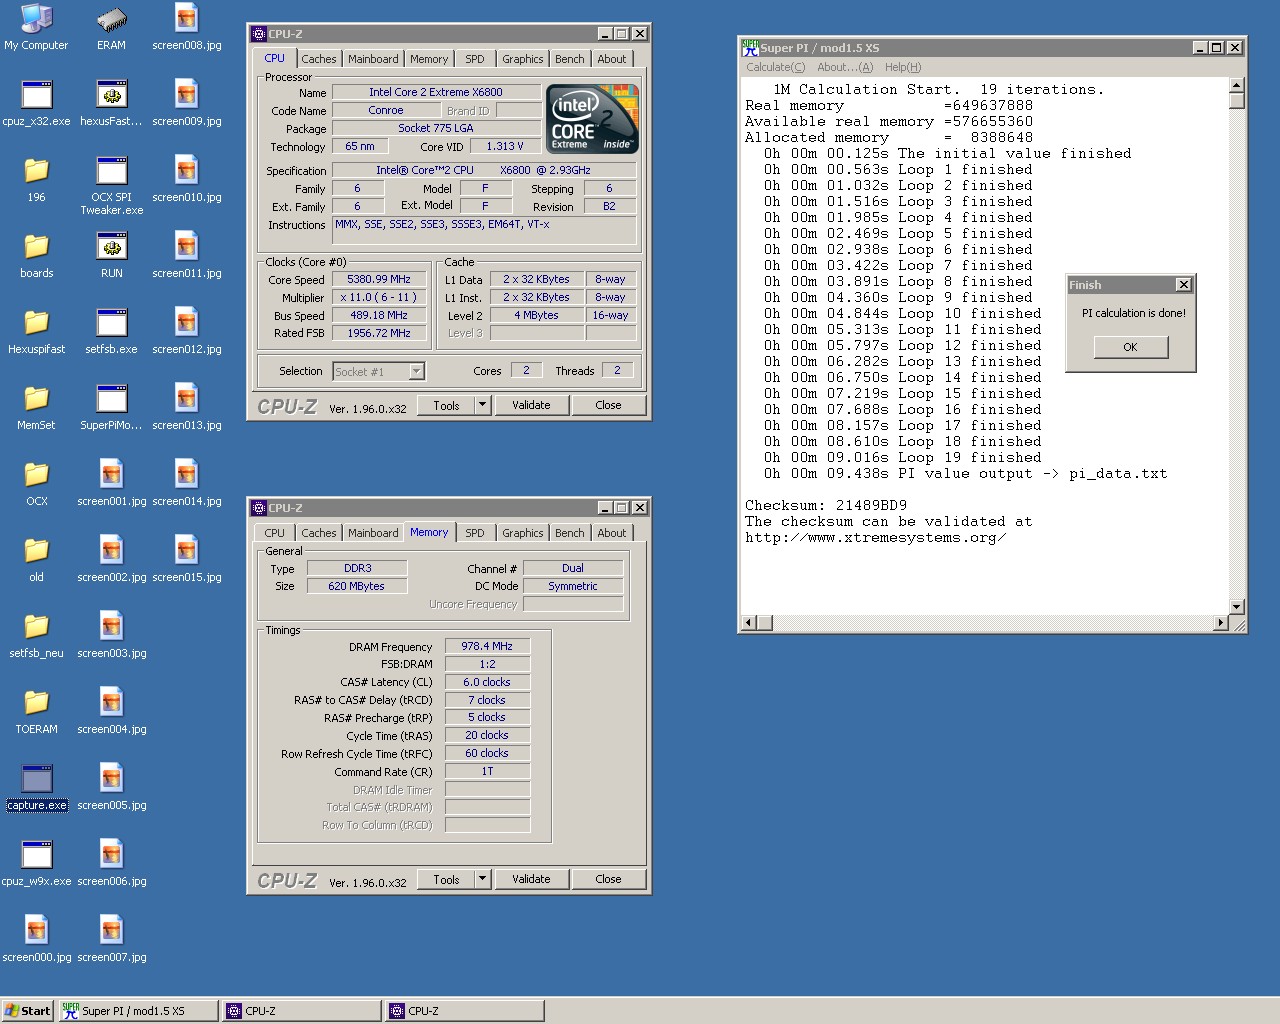The height and width of the screenshot is (1024, 1280).
Task: Open Calculate menu in Super PI
Action: [x=775, y=67]
